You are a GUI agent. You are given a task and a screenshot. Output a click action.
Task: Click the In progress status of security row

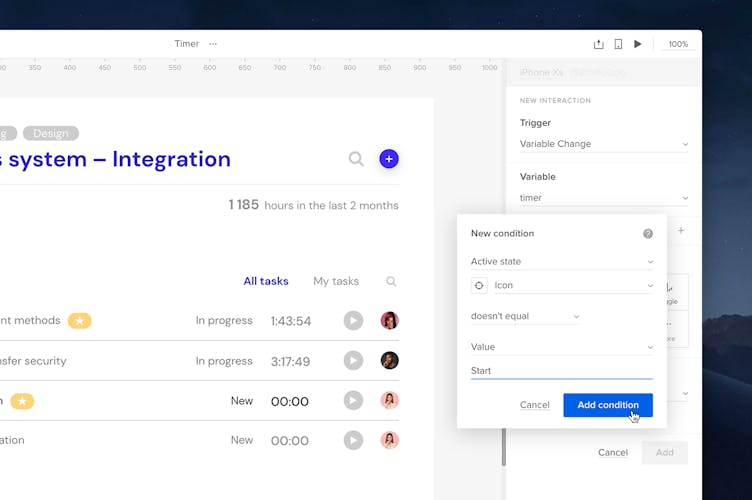(x=224, y=360)
